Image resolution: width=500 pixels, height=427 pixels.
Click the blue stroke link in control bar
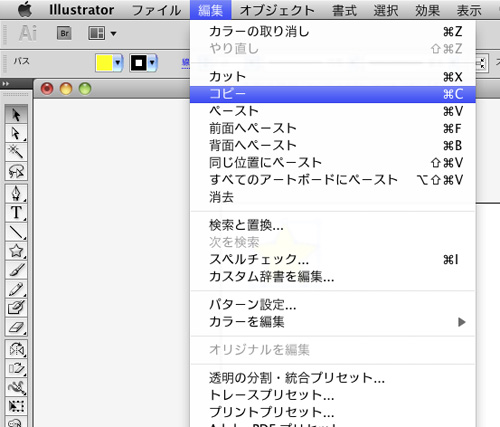[186, 63]
